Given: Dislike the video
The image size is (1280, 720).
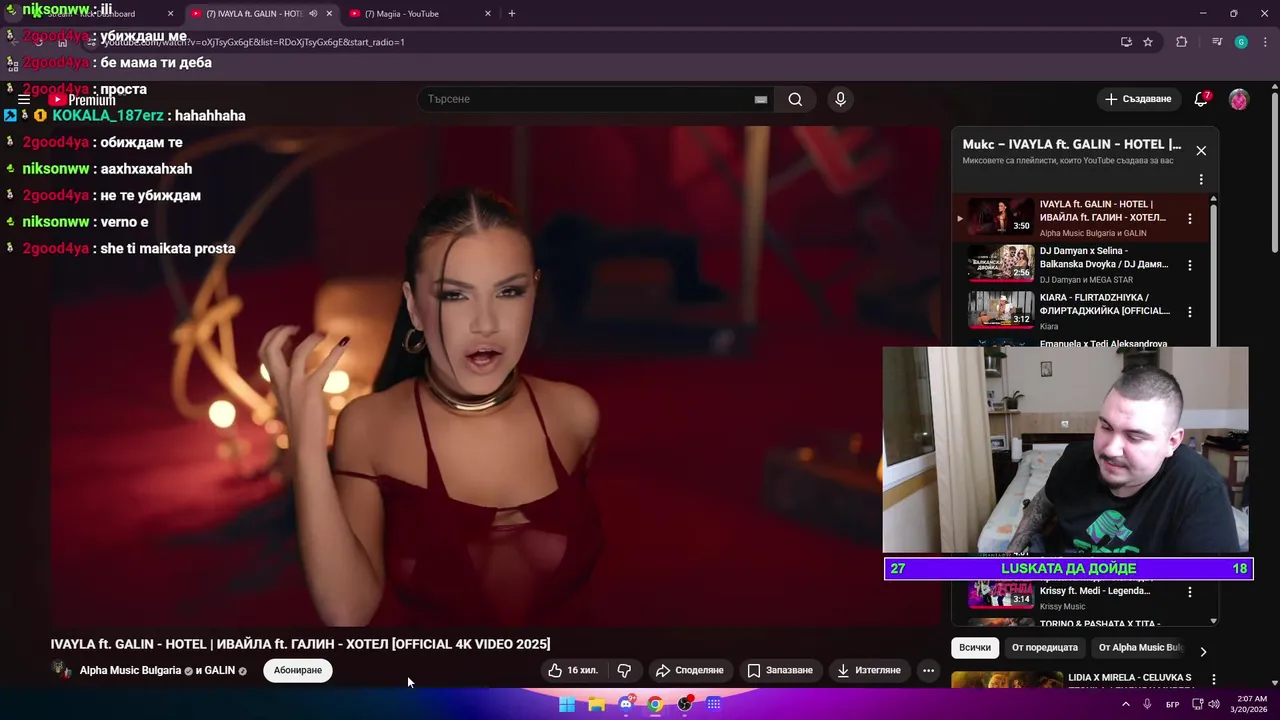Looking at the screenshot, I should point(624,670).
